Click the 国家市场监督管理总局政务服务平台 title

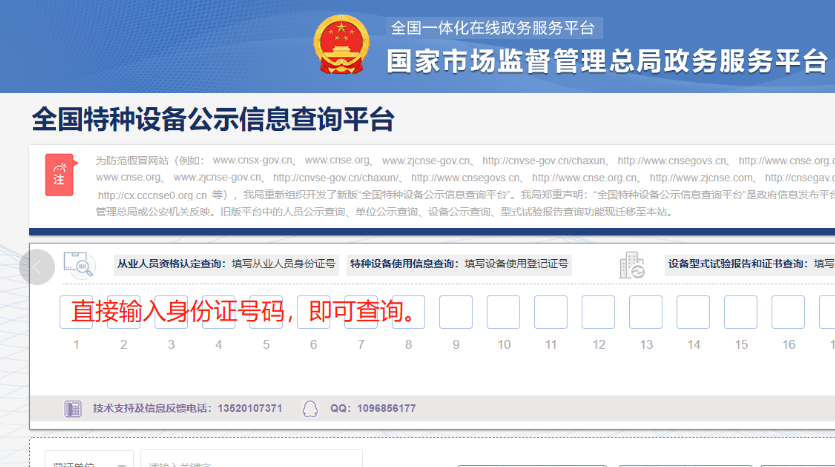coord(607,61)
